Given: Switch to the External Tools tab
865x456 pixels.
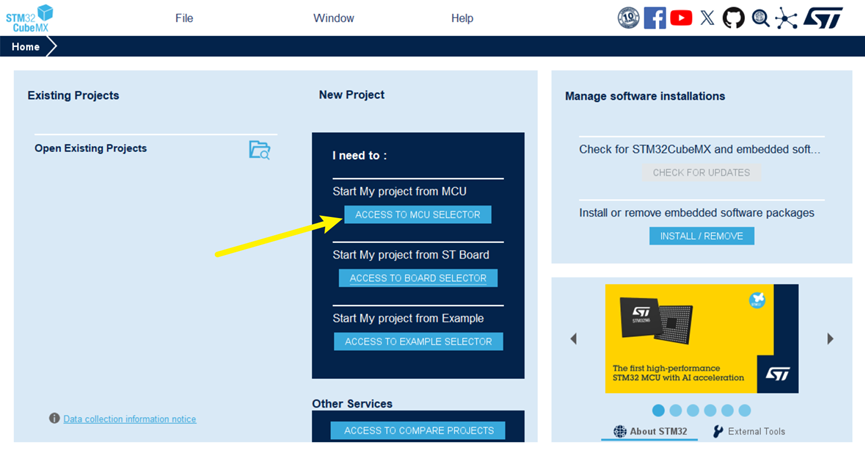Looking at the screenshot, I should 749,431.
